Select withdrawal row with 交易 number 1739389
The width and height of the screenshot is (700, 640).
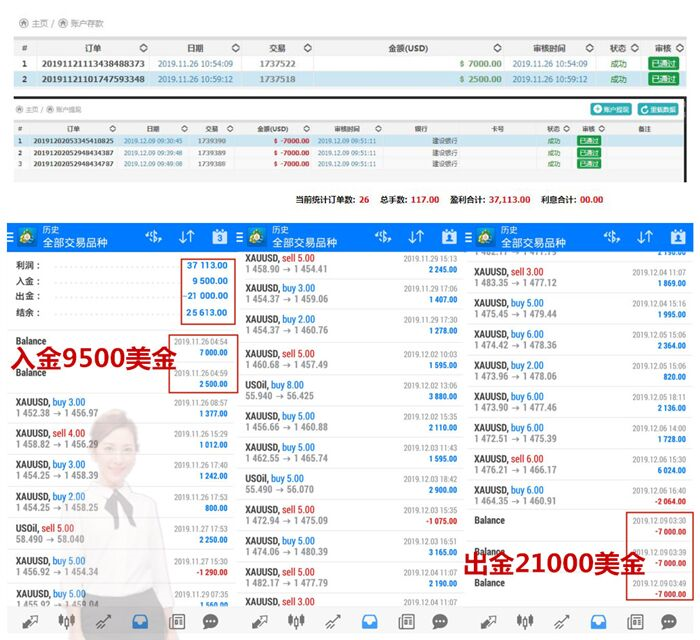click(x=349, y=153)
